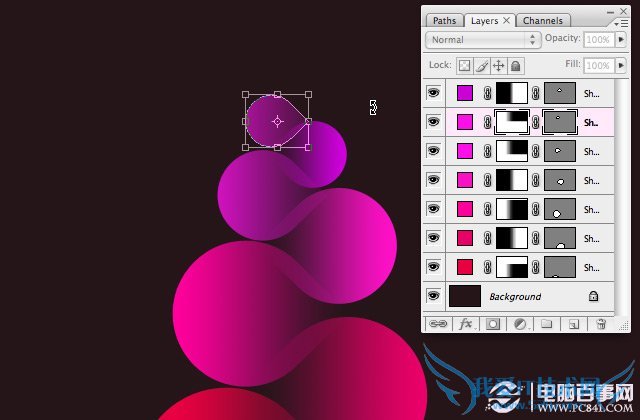Click the magenta color swatch of selected layer

coord(465,122)
